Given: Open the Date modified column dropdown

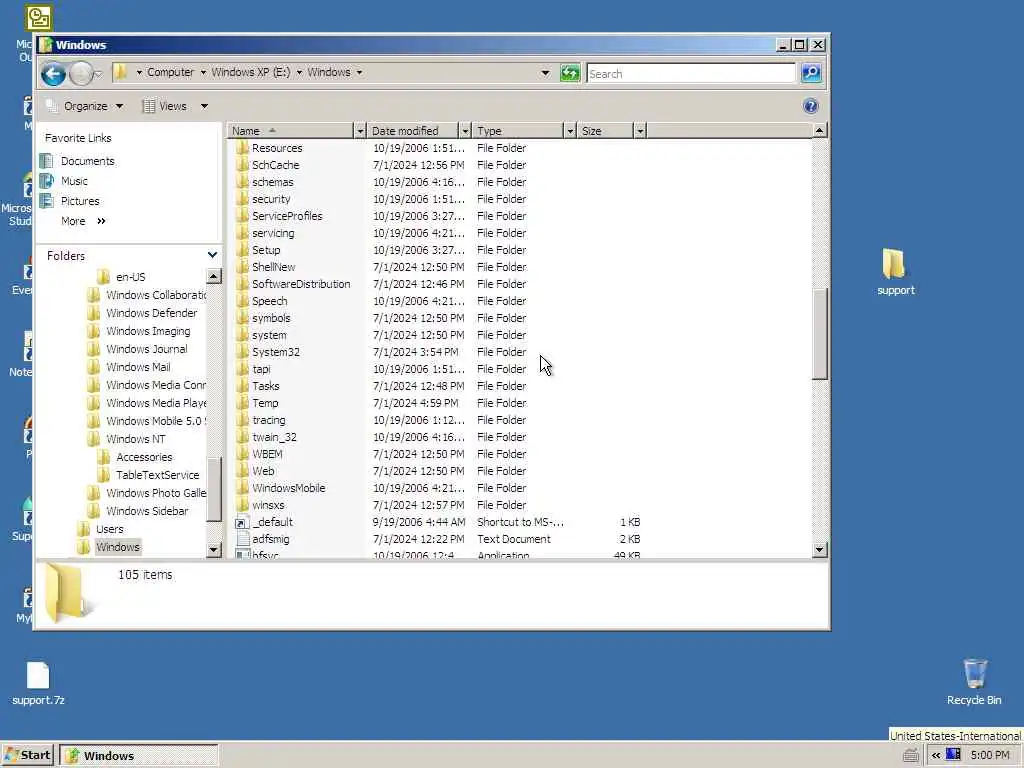Looking at the screenshot, I should click(465, 131).
